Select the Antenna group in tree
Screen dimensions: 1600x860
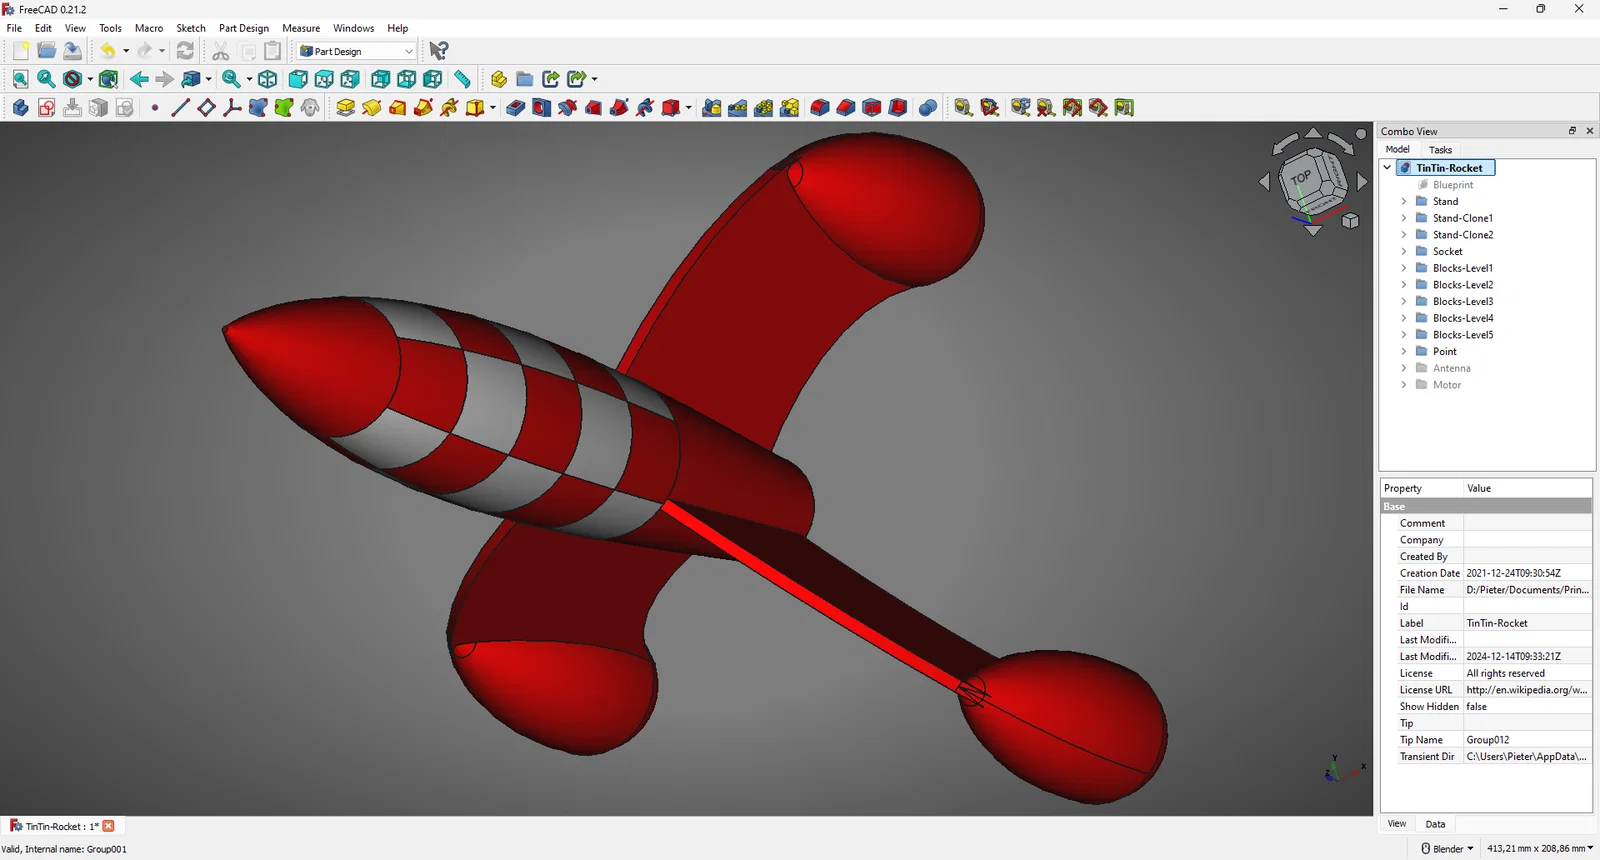tap(1451, 368)
